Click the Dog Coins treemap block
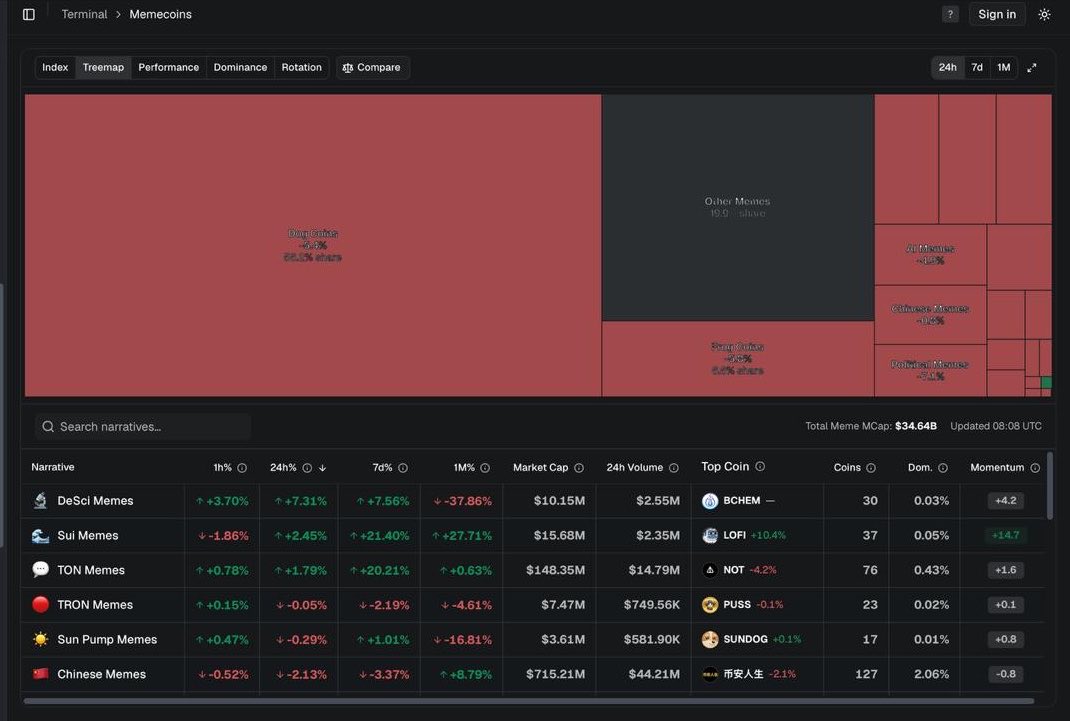Image resolution: width=1070 pixels, height=721 pixels. point(313,246)
